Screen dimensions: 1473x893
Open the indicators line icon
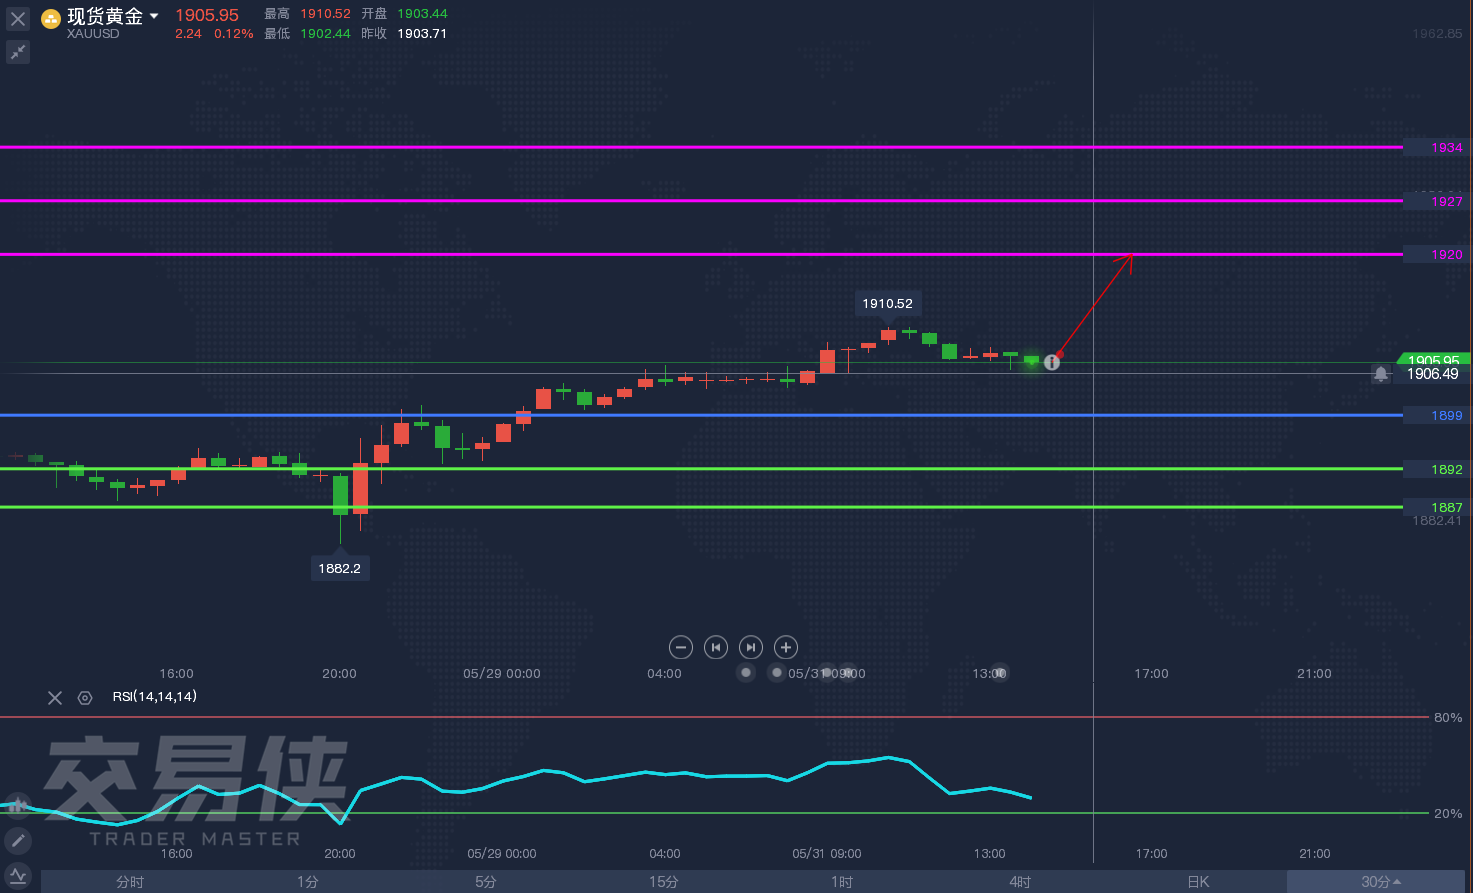[18, 875]
